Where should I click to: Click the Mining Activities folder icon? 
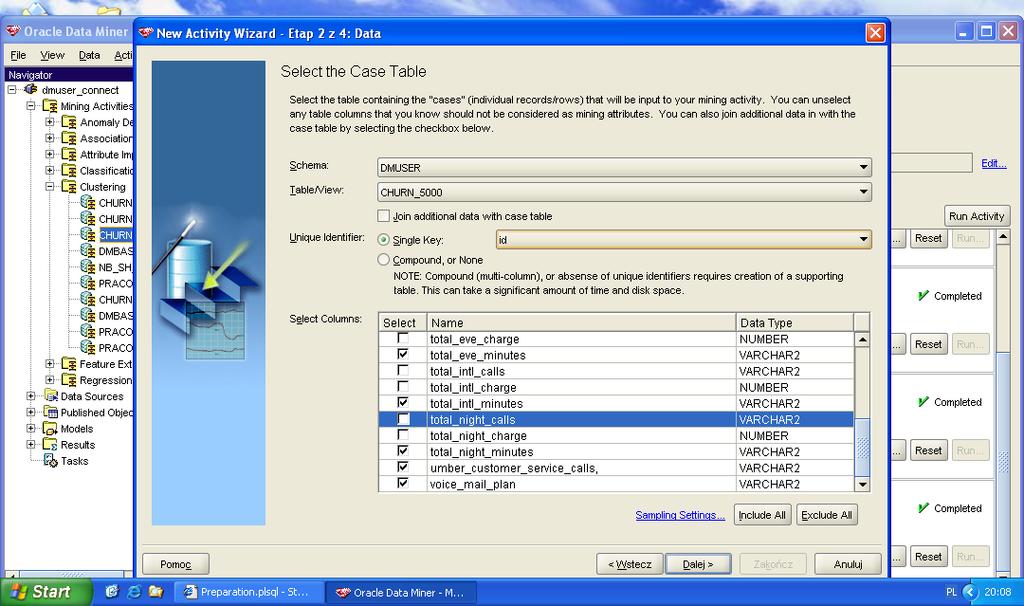[50, 106]
